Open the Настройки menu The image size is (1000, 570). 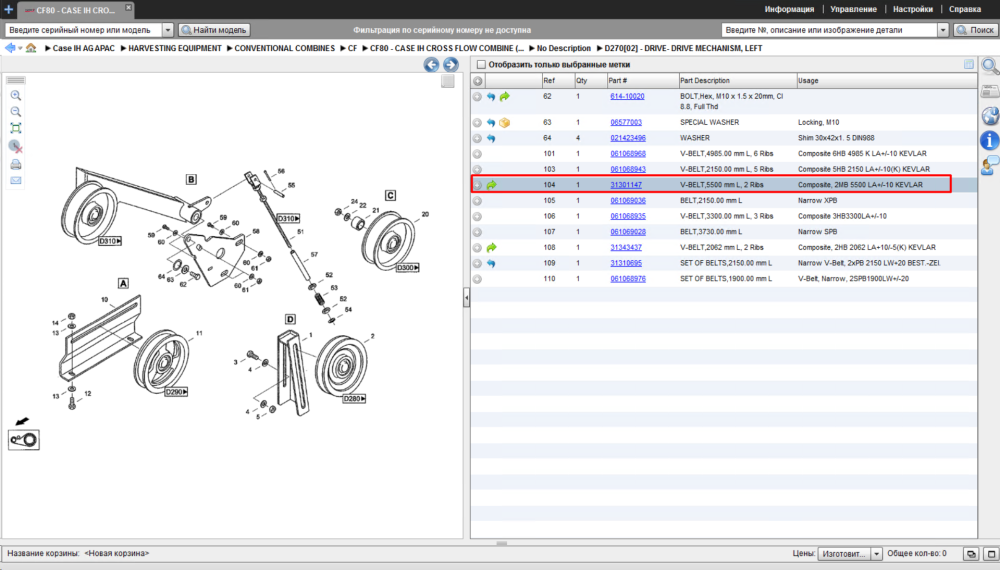pyautogui.click(x=913, y=10)
